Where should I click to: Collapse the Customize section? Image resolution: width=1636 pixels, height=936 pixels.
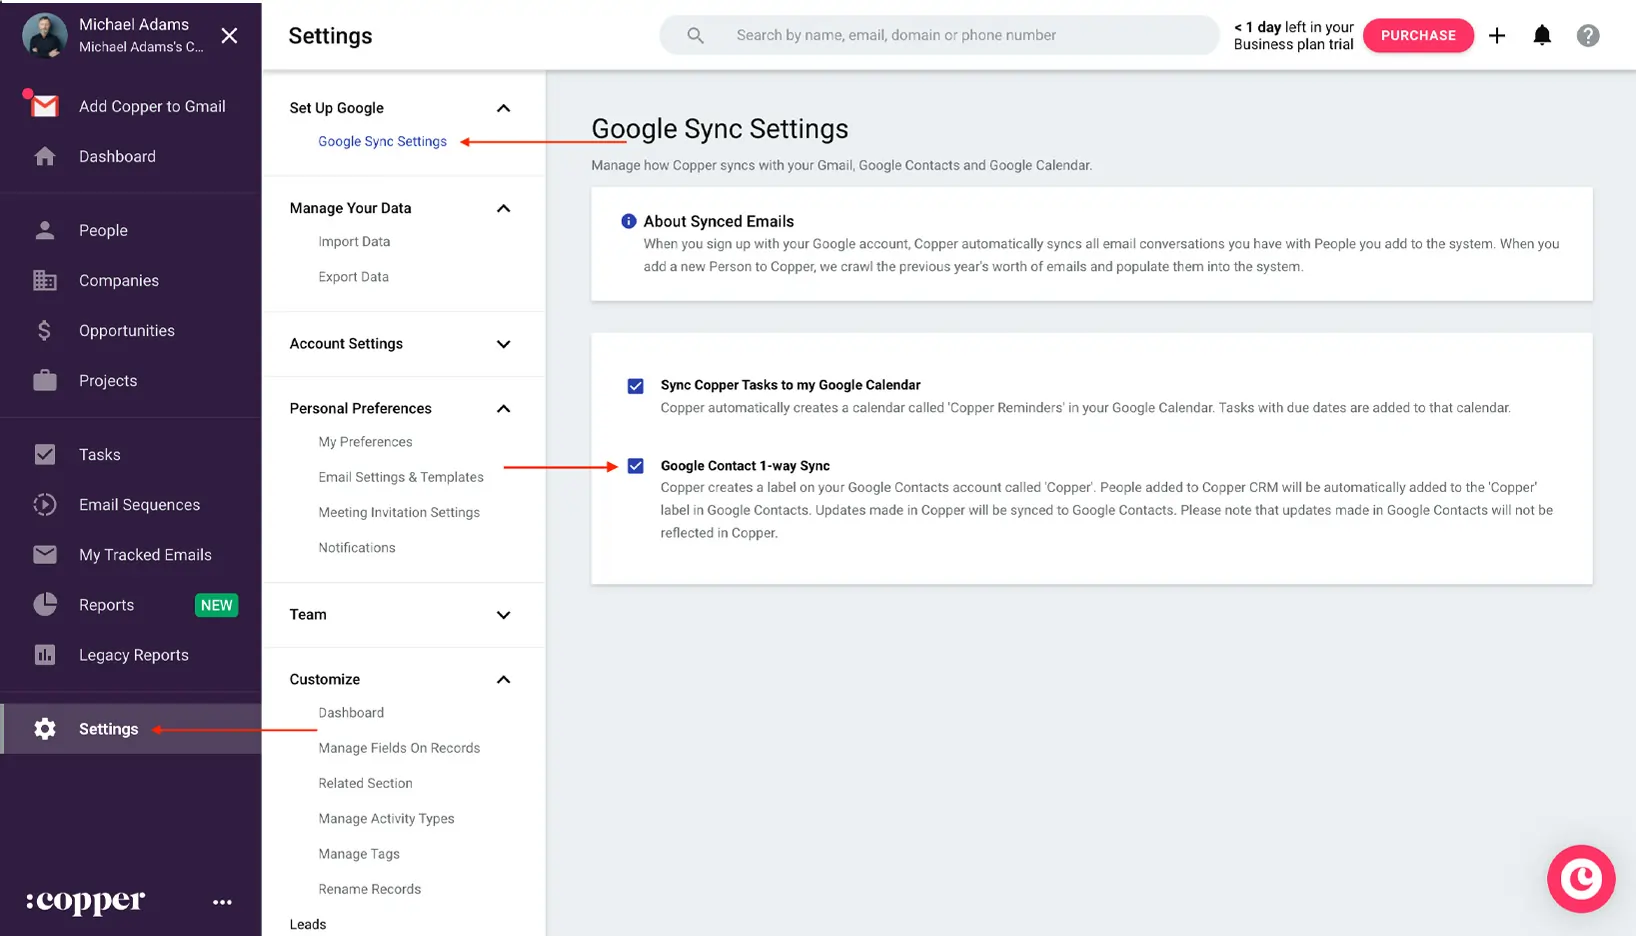pyautogui.click(x=503, y=679)
